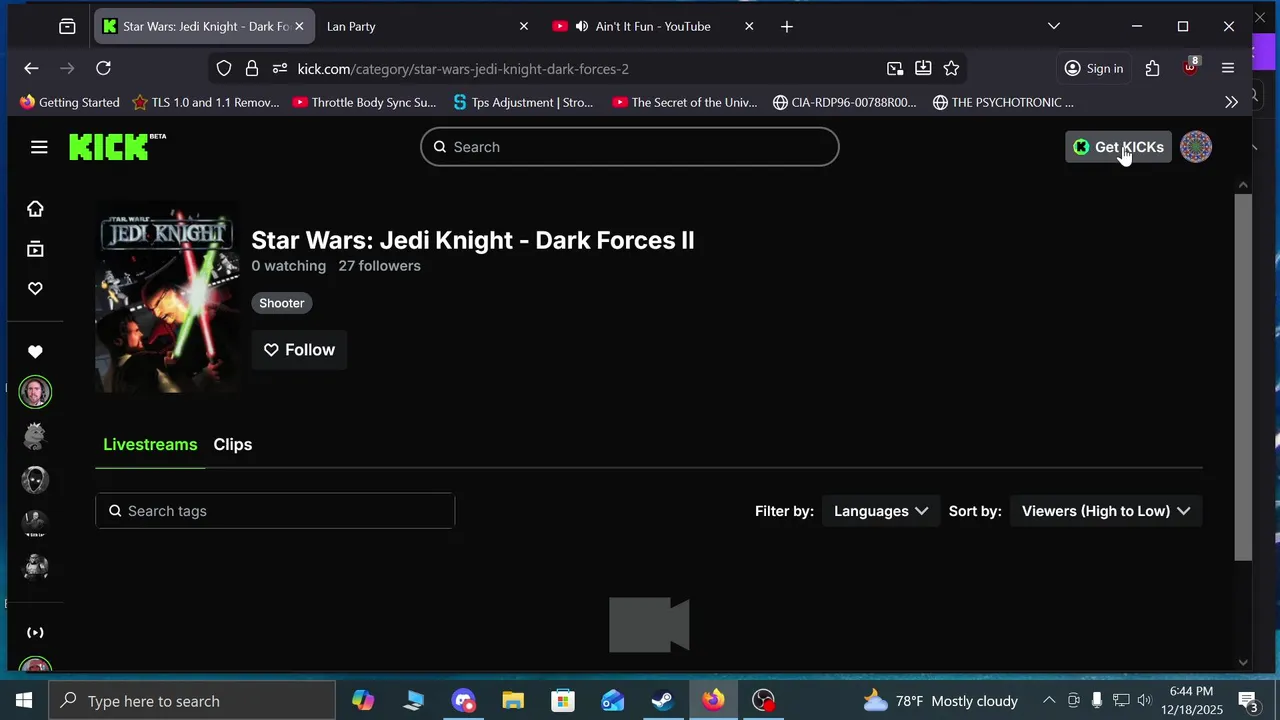Expand list all tabs chevron

[x=1053, y=26]
